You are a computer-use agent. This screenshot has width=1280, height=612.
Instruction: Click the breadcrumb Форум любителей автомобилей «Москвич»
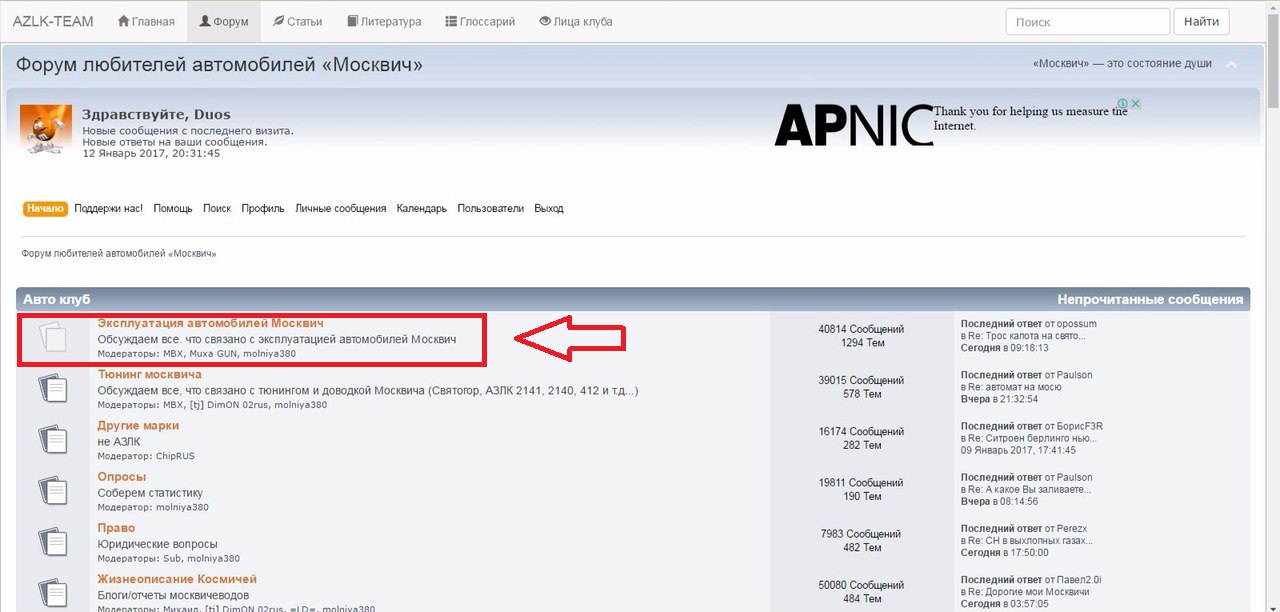click(x=119, y=254)
